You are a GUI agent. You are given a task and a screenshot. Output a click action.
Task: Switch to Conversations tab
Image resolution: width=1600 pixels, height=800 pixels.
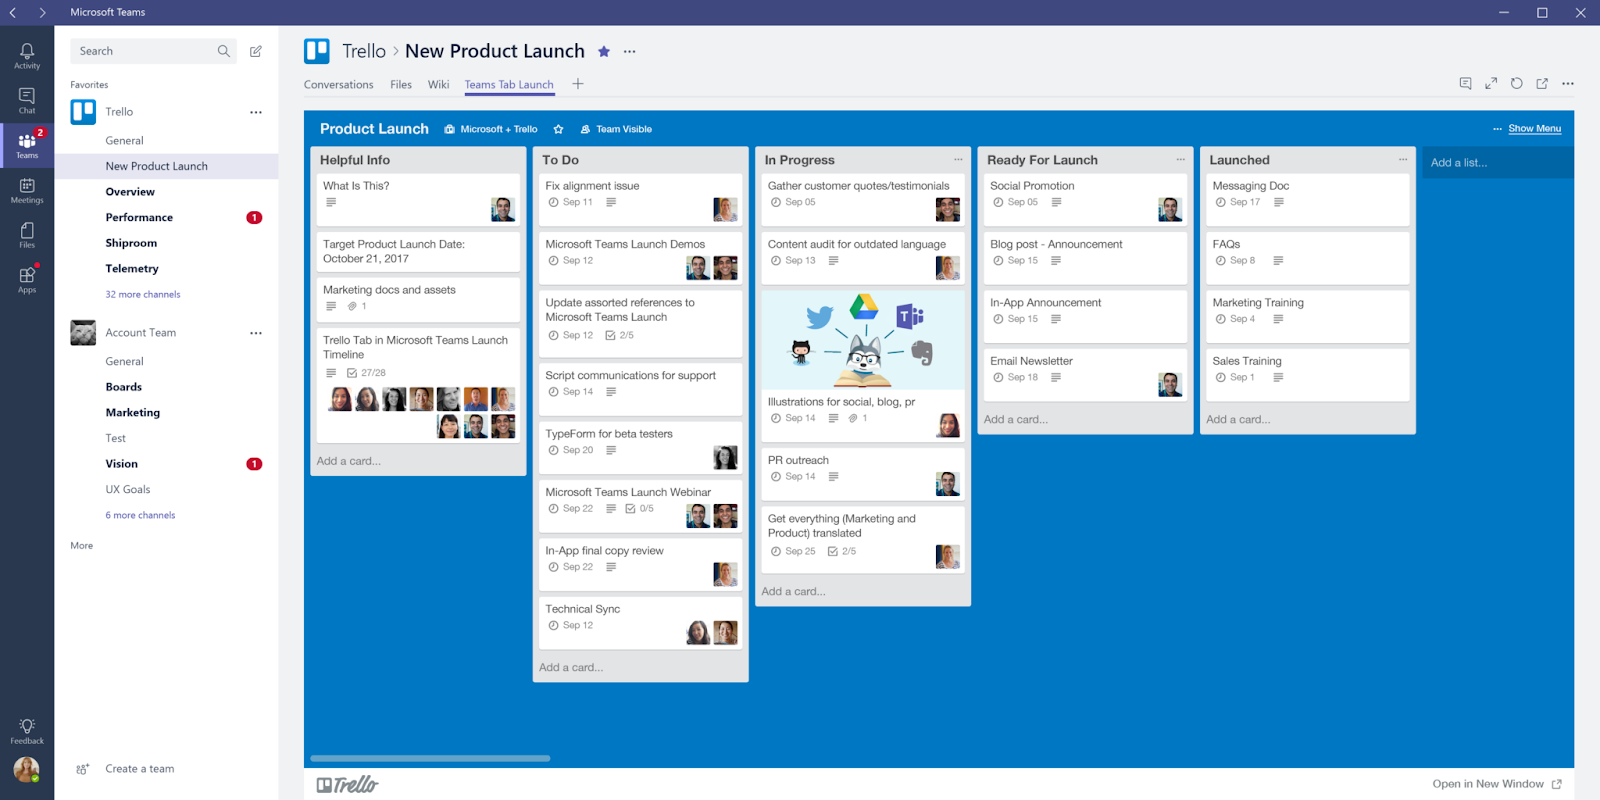click(338, 85)
